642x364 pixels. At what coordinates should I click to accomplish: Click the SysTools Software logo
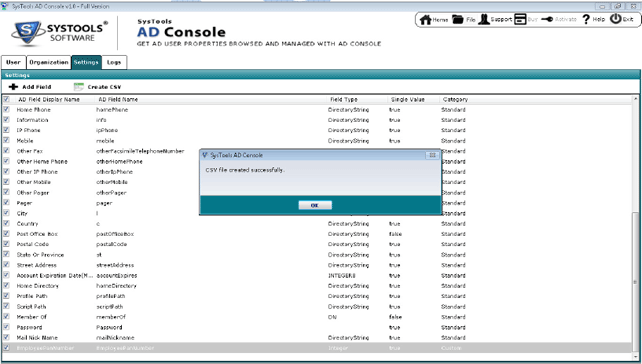pos(59,32)
